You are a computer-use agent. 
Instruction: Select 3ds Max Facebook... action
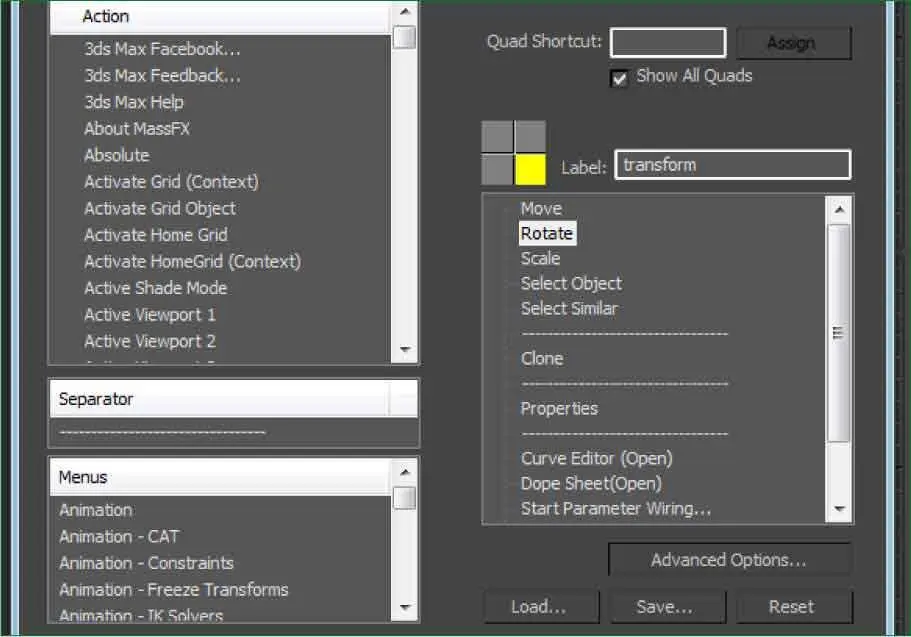tap(162, 49)
